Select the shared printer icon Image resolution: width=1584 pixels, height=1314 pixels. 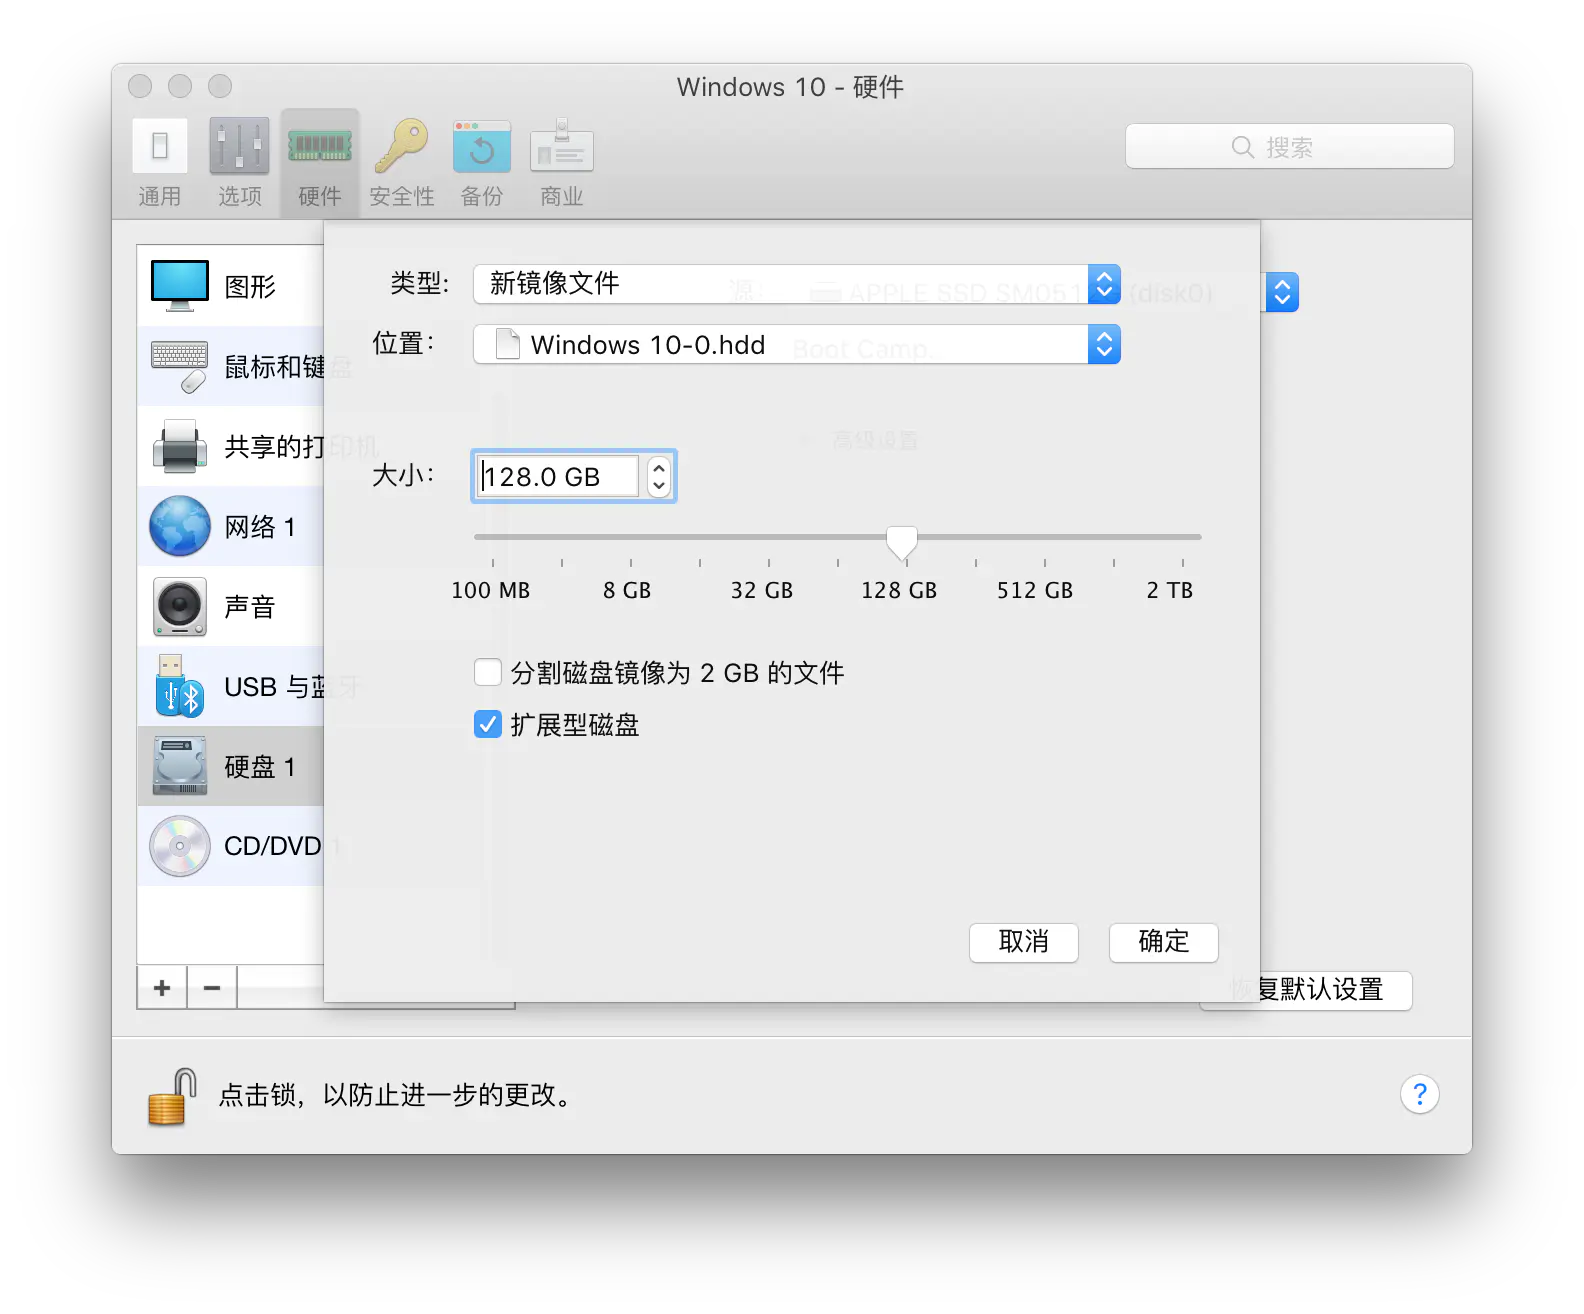point(180,447)
